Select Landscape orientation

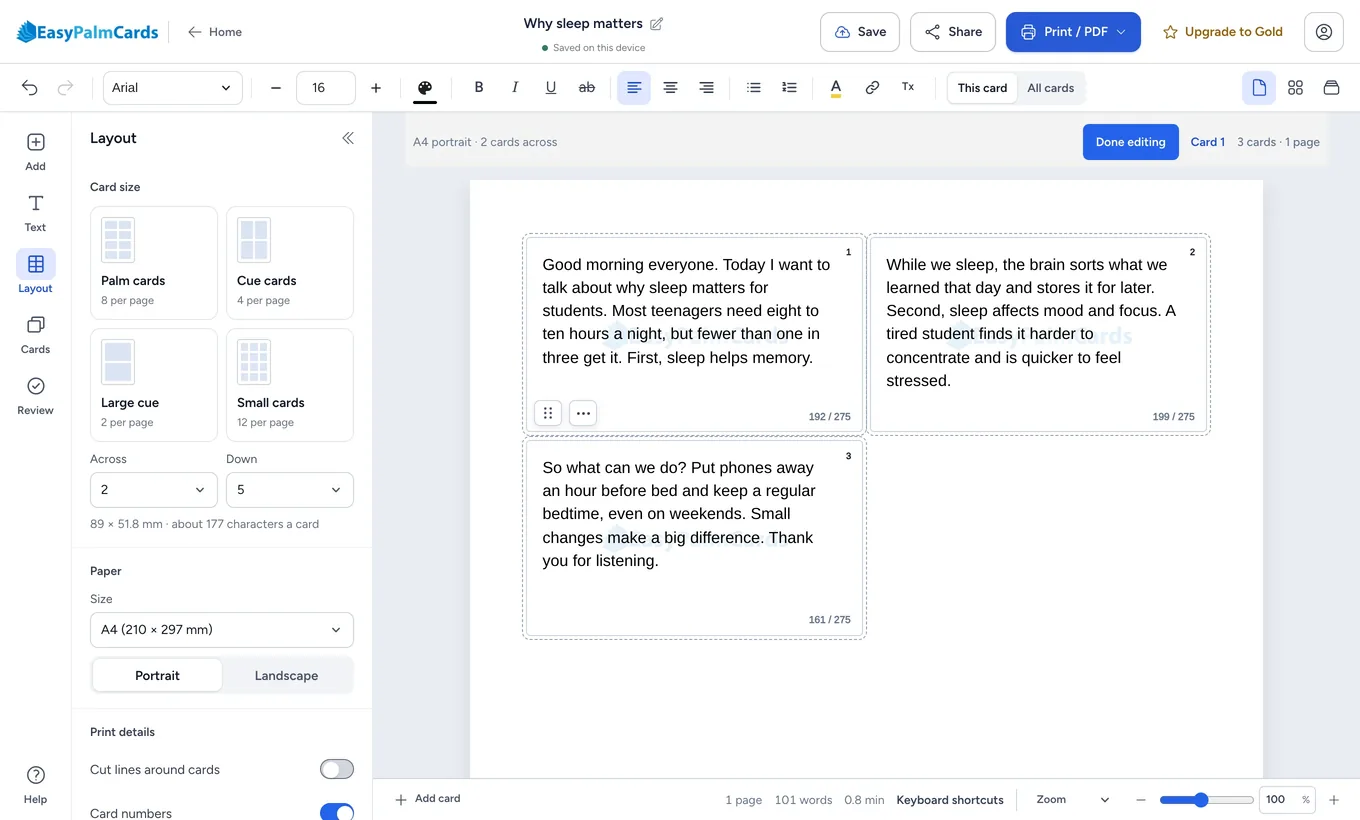pyautogui.click(x=286, y=676)
